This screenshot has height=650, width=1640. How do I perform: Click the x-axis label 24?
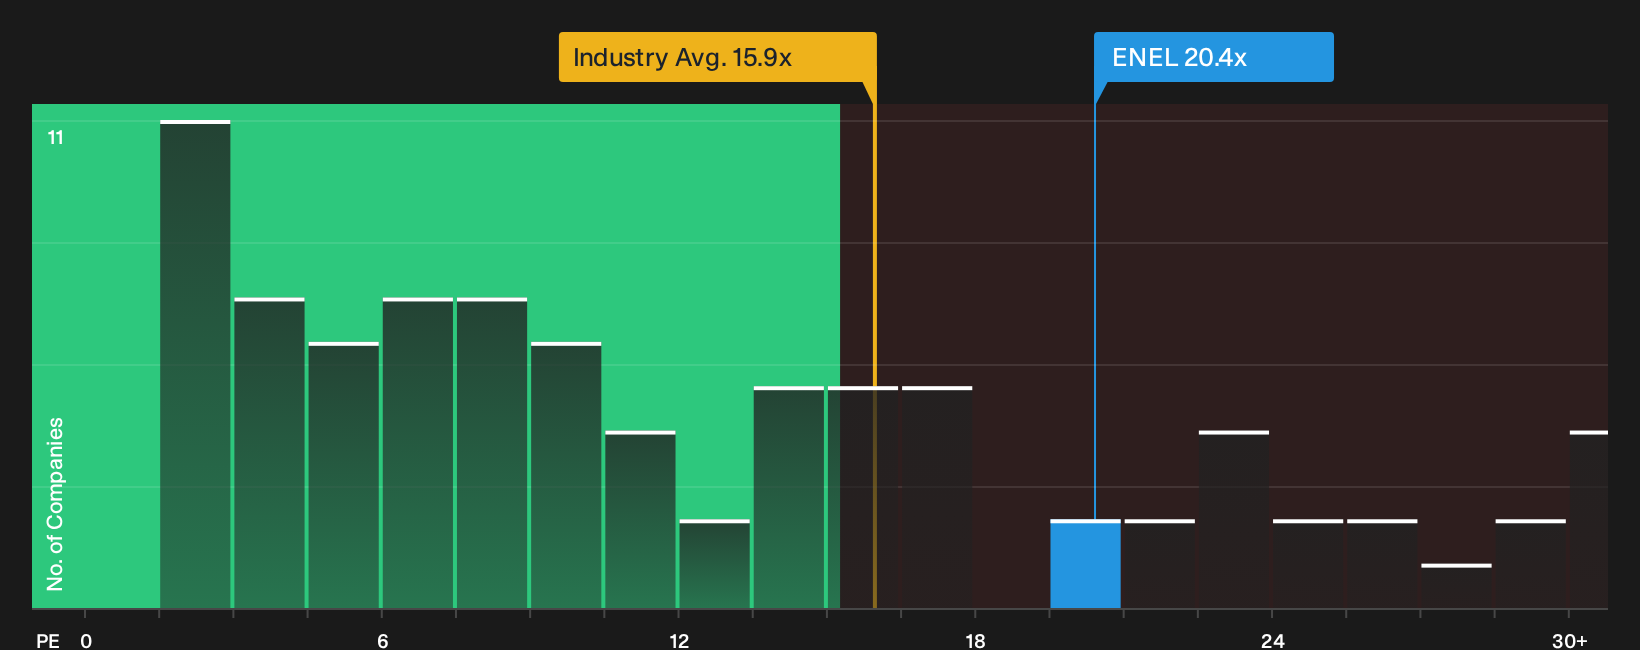coord(1272,640)
